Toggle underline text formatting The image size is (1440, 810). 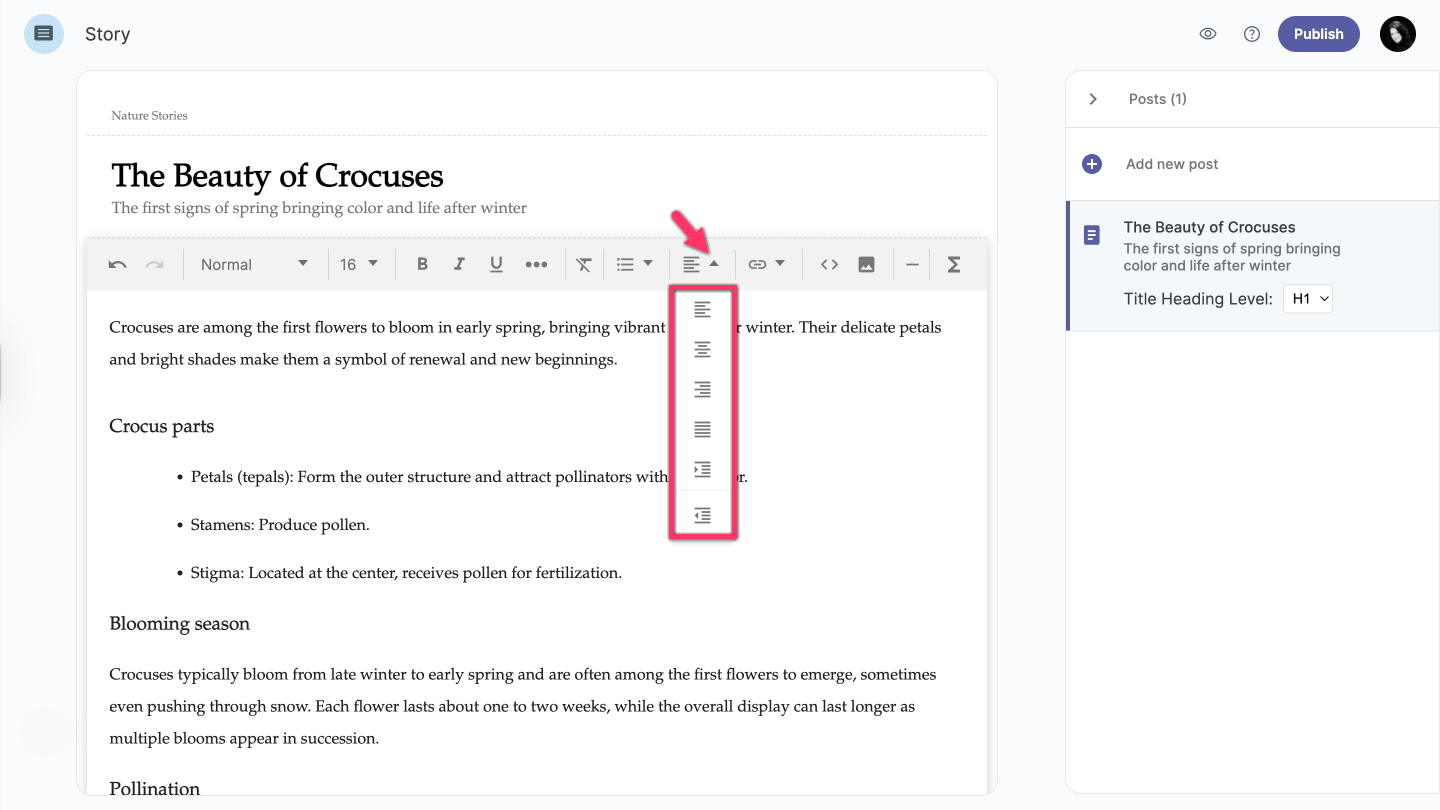496,265
